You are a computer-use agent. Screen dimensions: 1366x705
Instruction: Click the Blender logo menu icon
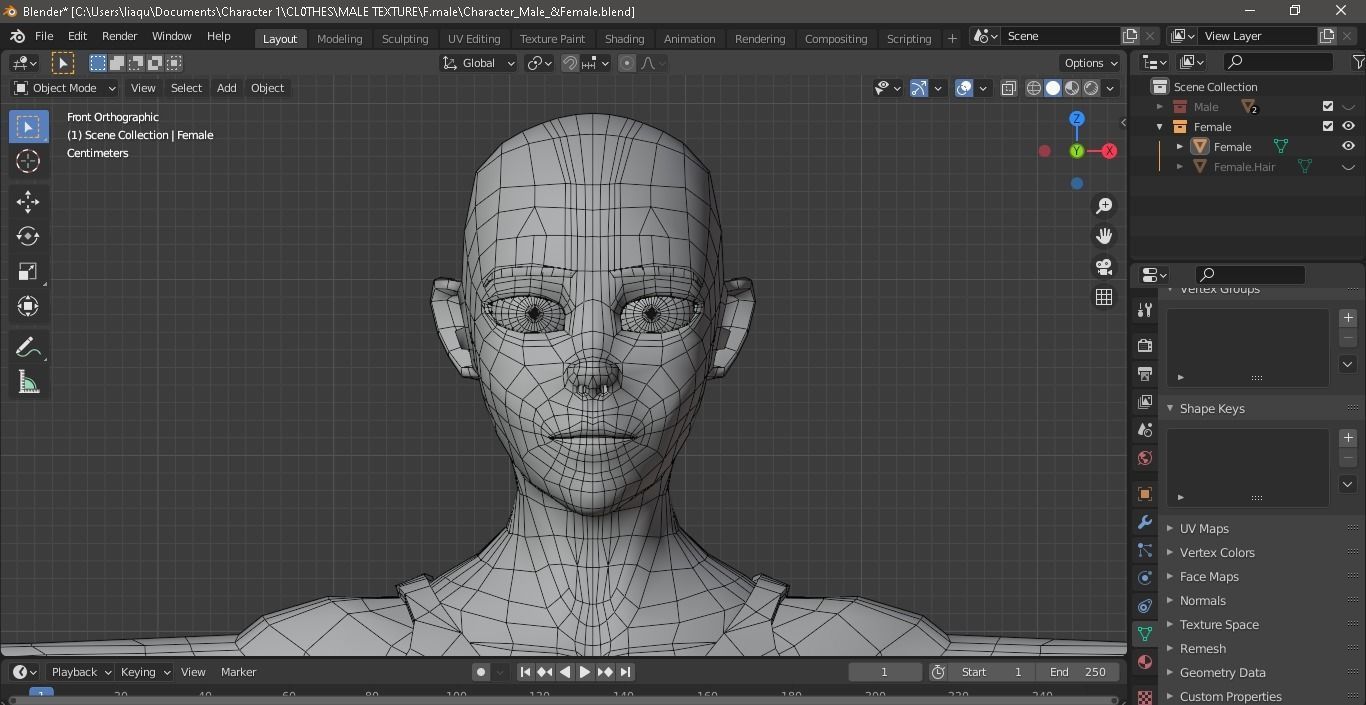(17, 36)
